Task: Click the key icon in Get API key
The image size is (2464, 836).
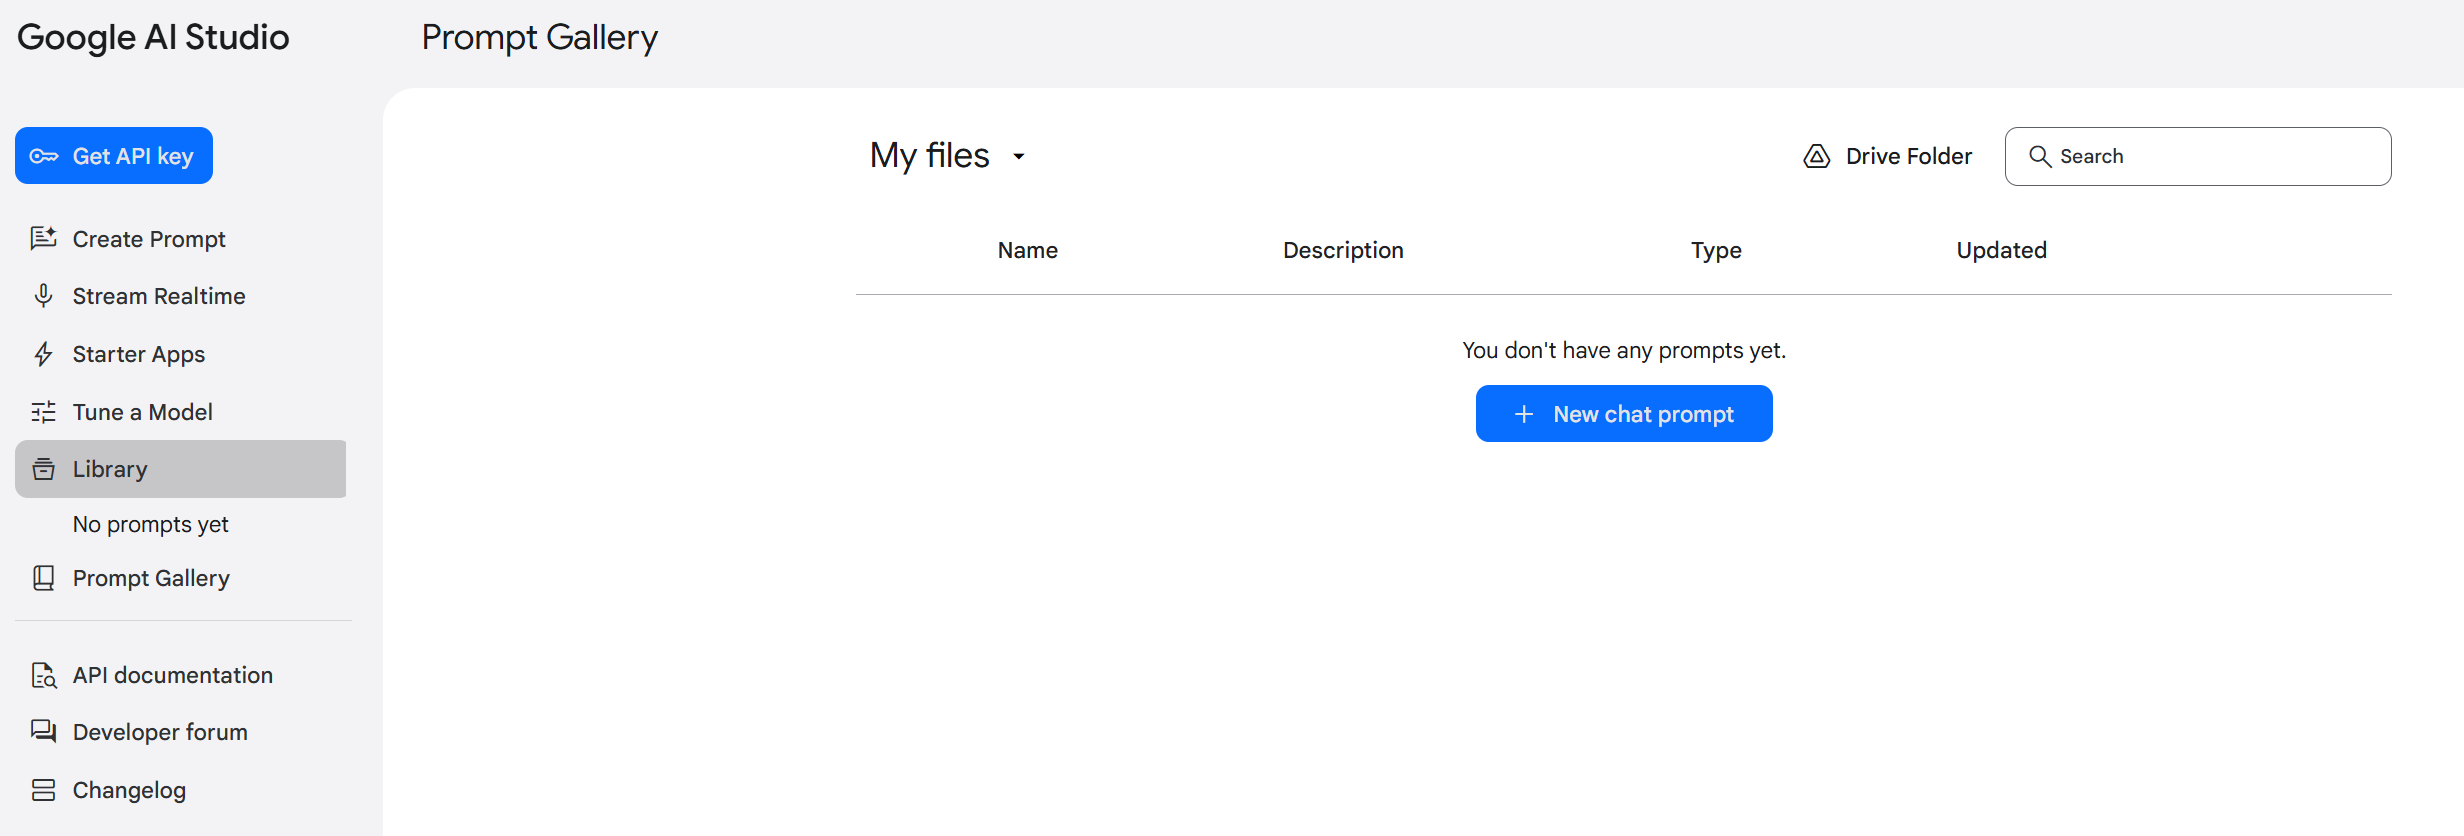Action: (x=44, y=156)
